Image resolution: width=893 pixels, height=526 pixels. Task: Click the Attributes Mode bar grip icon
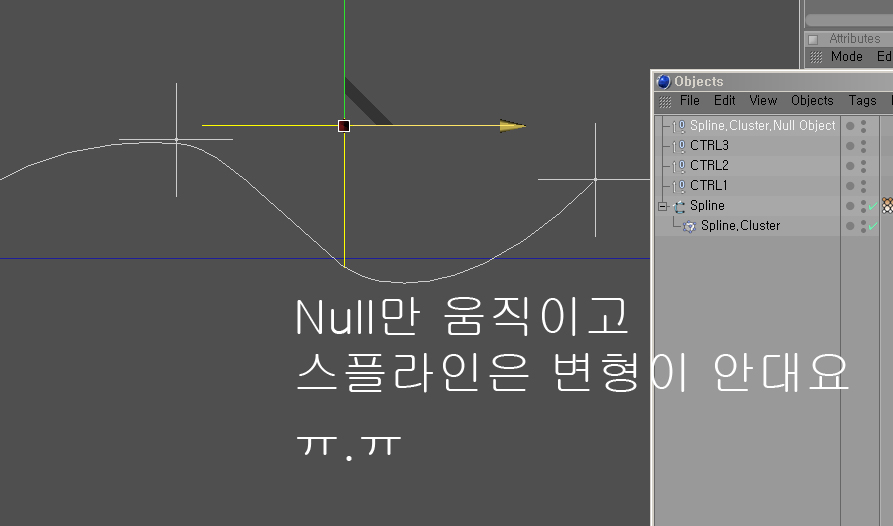pos(816,57)
